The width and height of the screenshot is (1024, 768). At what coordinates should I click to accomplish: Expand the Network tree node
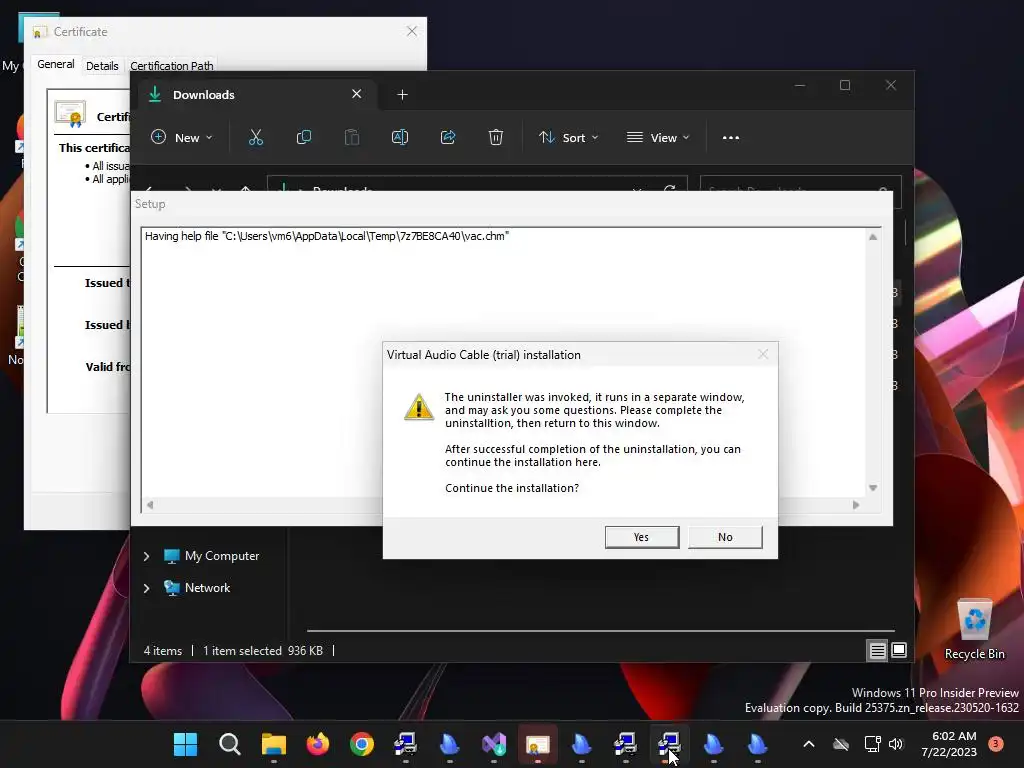click(x=146, y=588)
